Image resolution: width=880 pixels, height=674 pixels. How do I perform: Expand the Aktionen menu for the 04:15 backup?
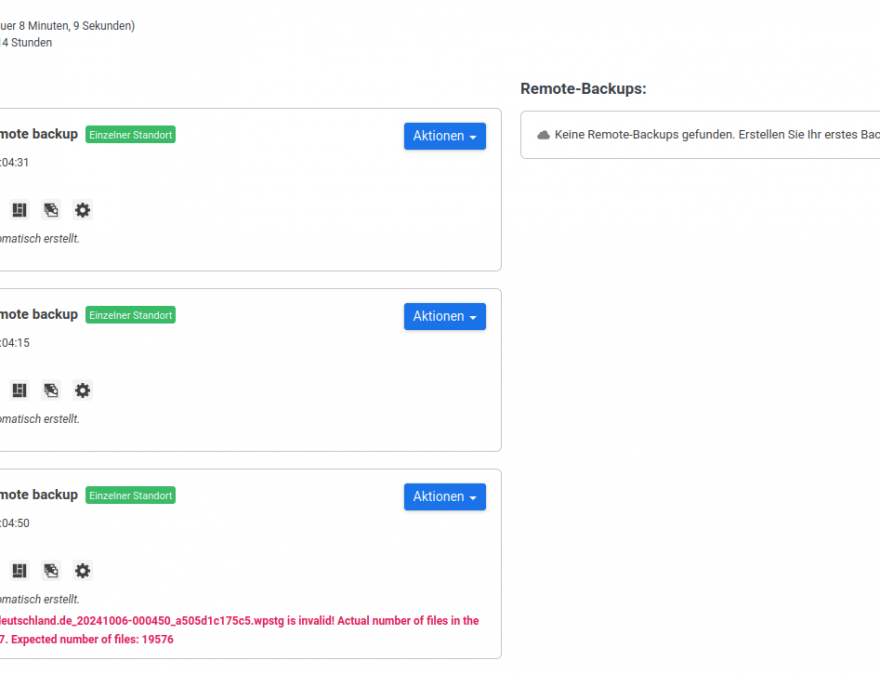[x=444, y=316]
